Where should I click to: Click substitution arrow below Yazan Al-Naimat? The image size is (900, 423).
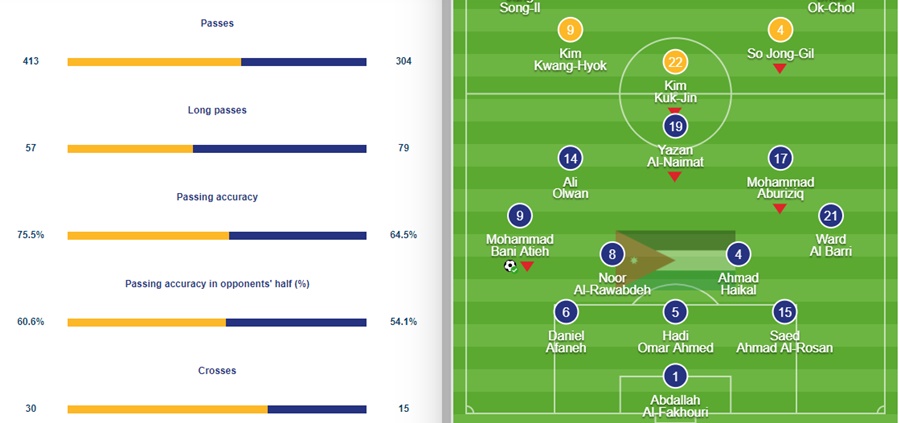(674, 177)
